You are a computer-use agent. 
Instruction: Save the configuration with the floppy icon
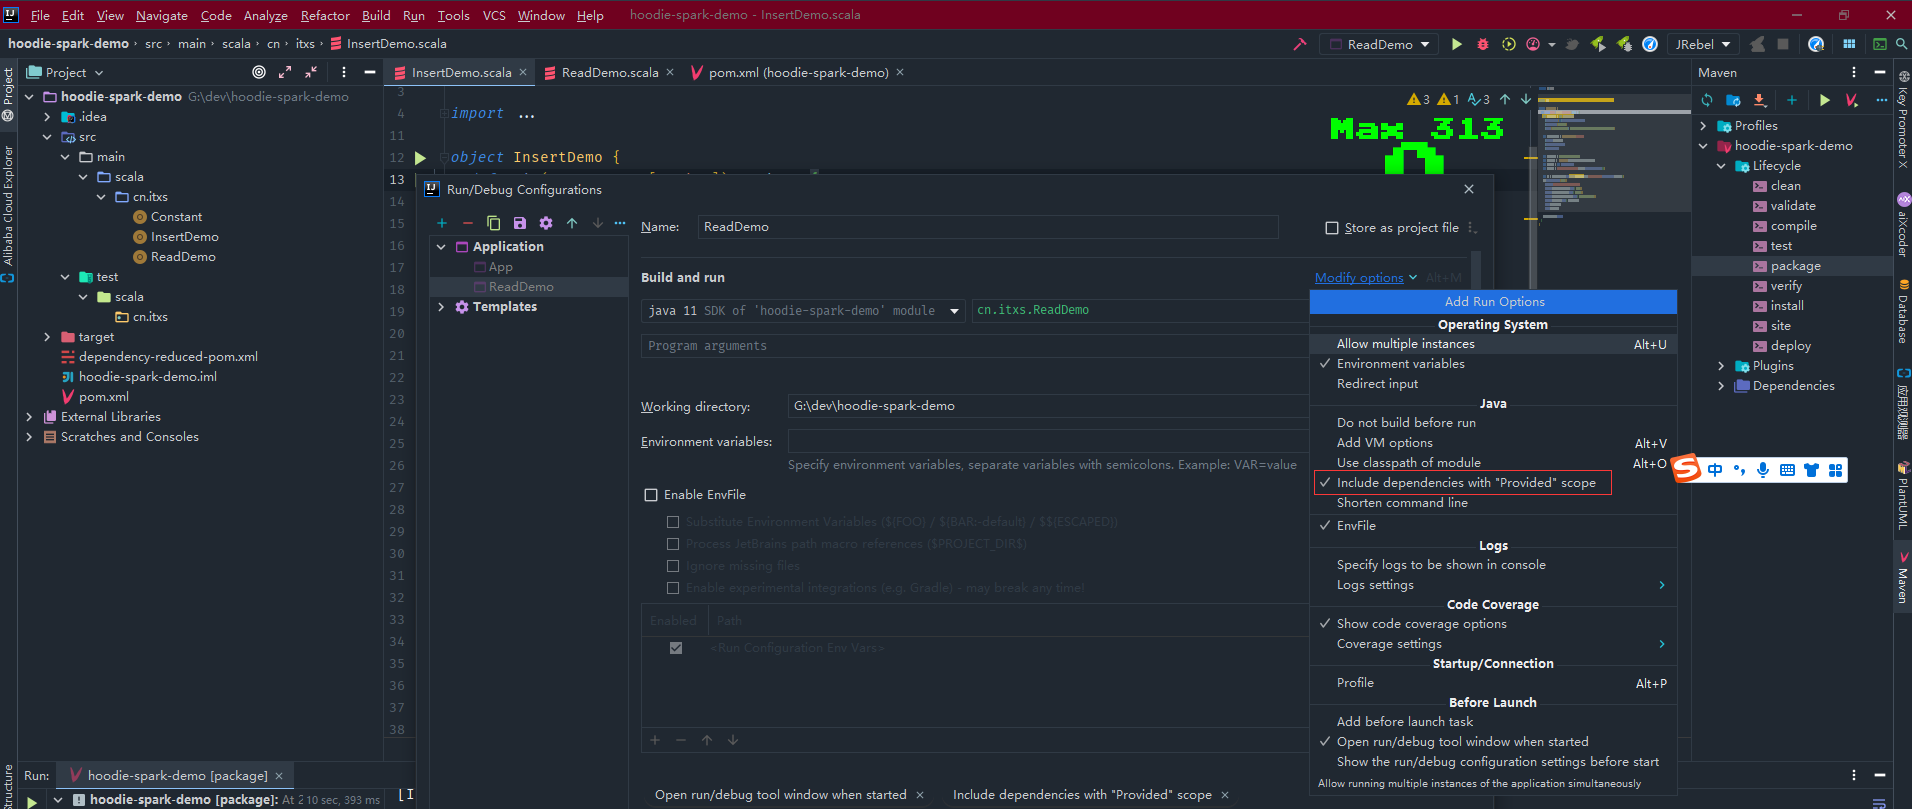click(519, 223)
